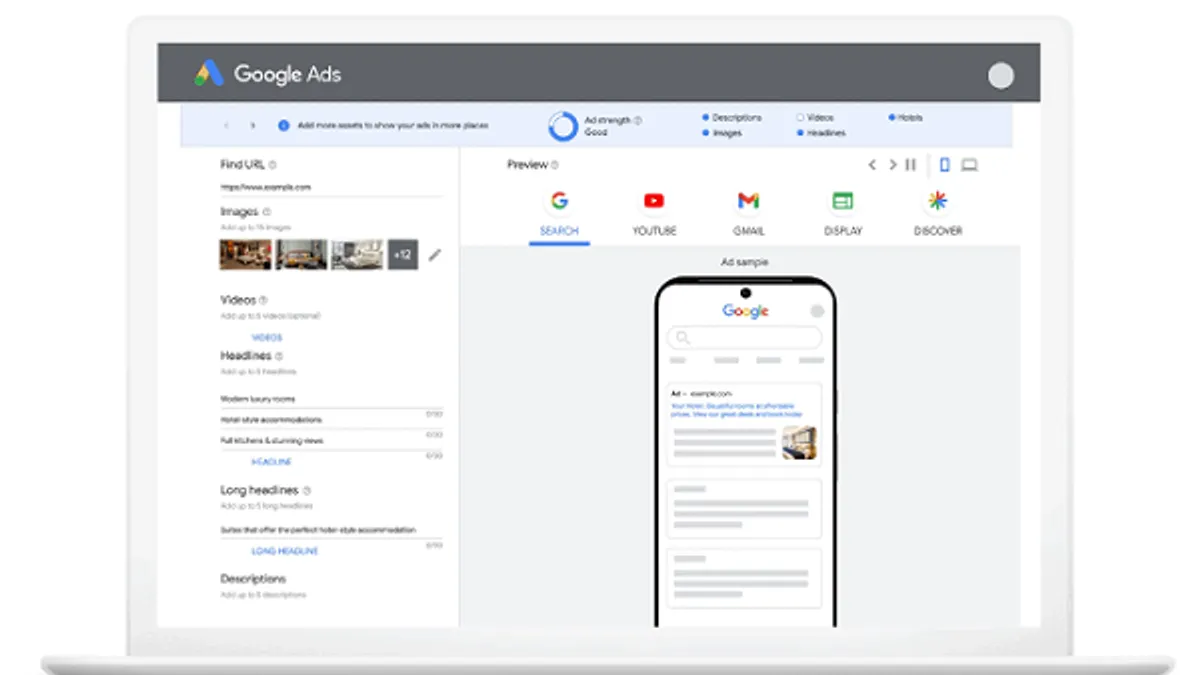
Task: Click the empty Videos status dot
Action: (800, 118)
